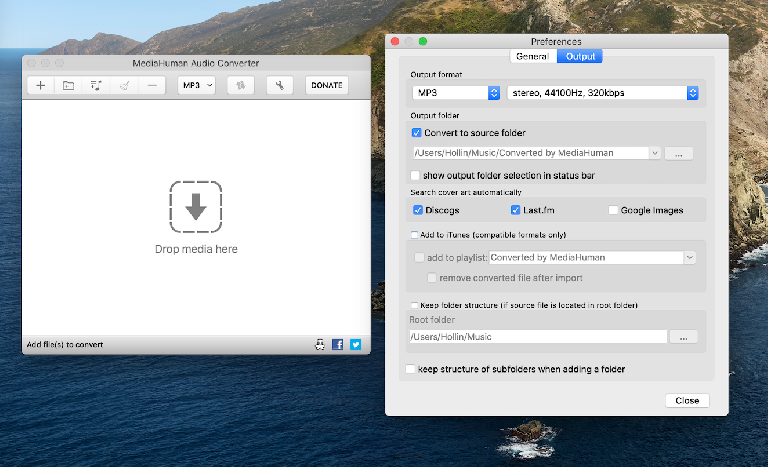Start conversion with the convert arrows icon
The width and height of the screenshot is (768, 467).
[240, 85]
